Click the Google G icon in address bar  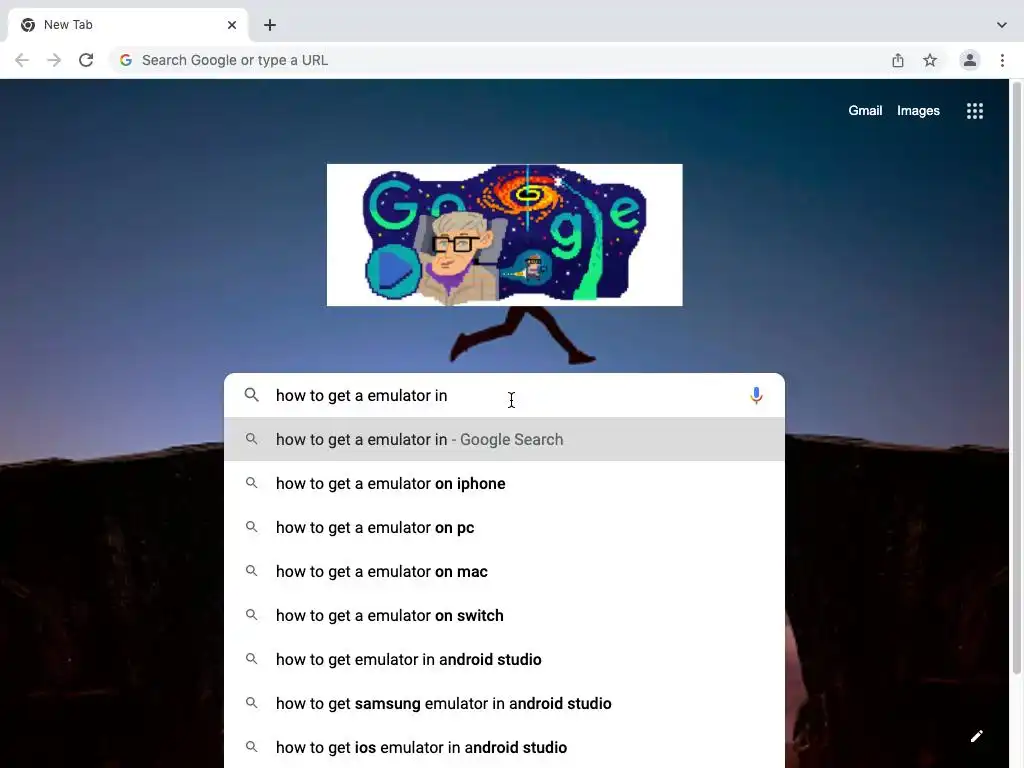(126, 60)
